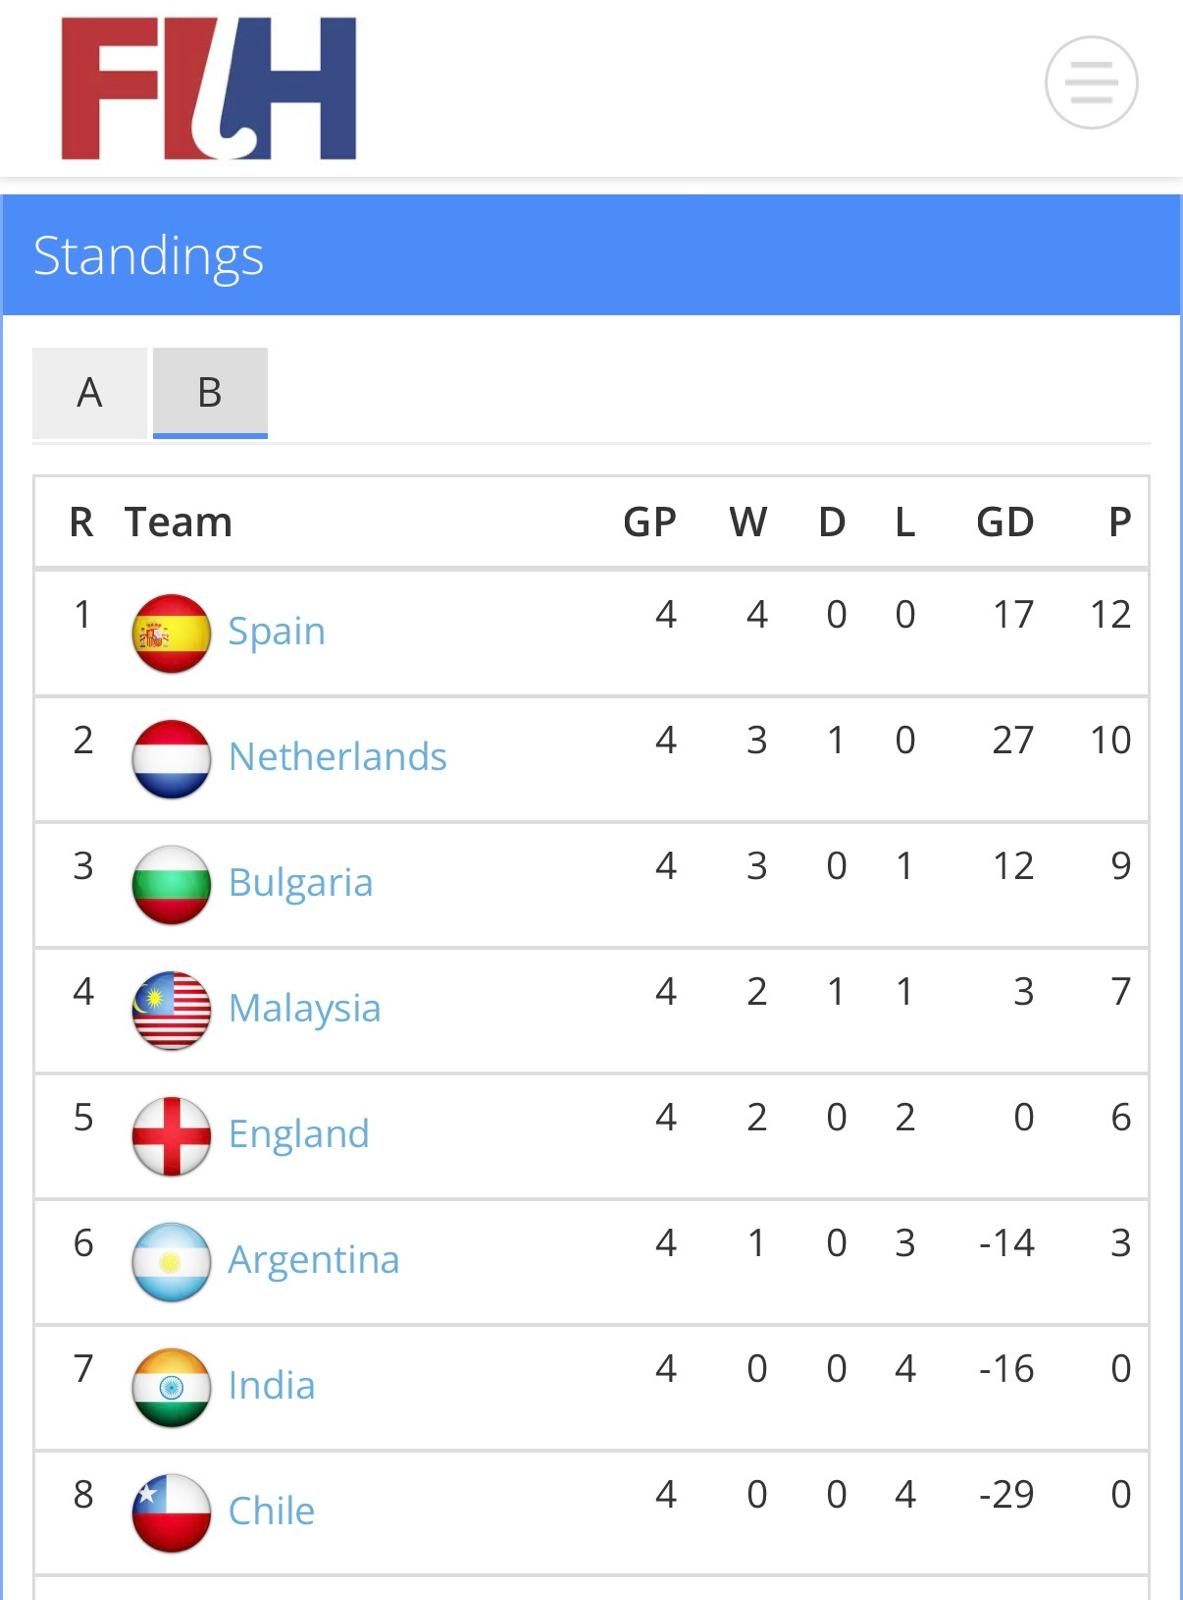Click the Spain flag icon
This screenshot has width=1183, height=1600.
[x=171, y=633]
